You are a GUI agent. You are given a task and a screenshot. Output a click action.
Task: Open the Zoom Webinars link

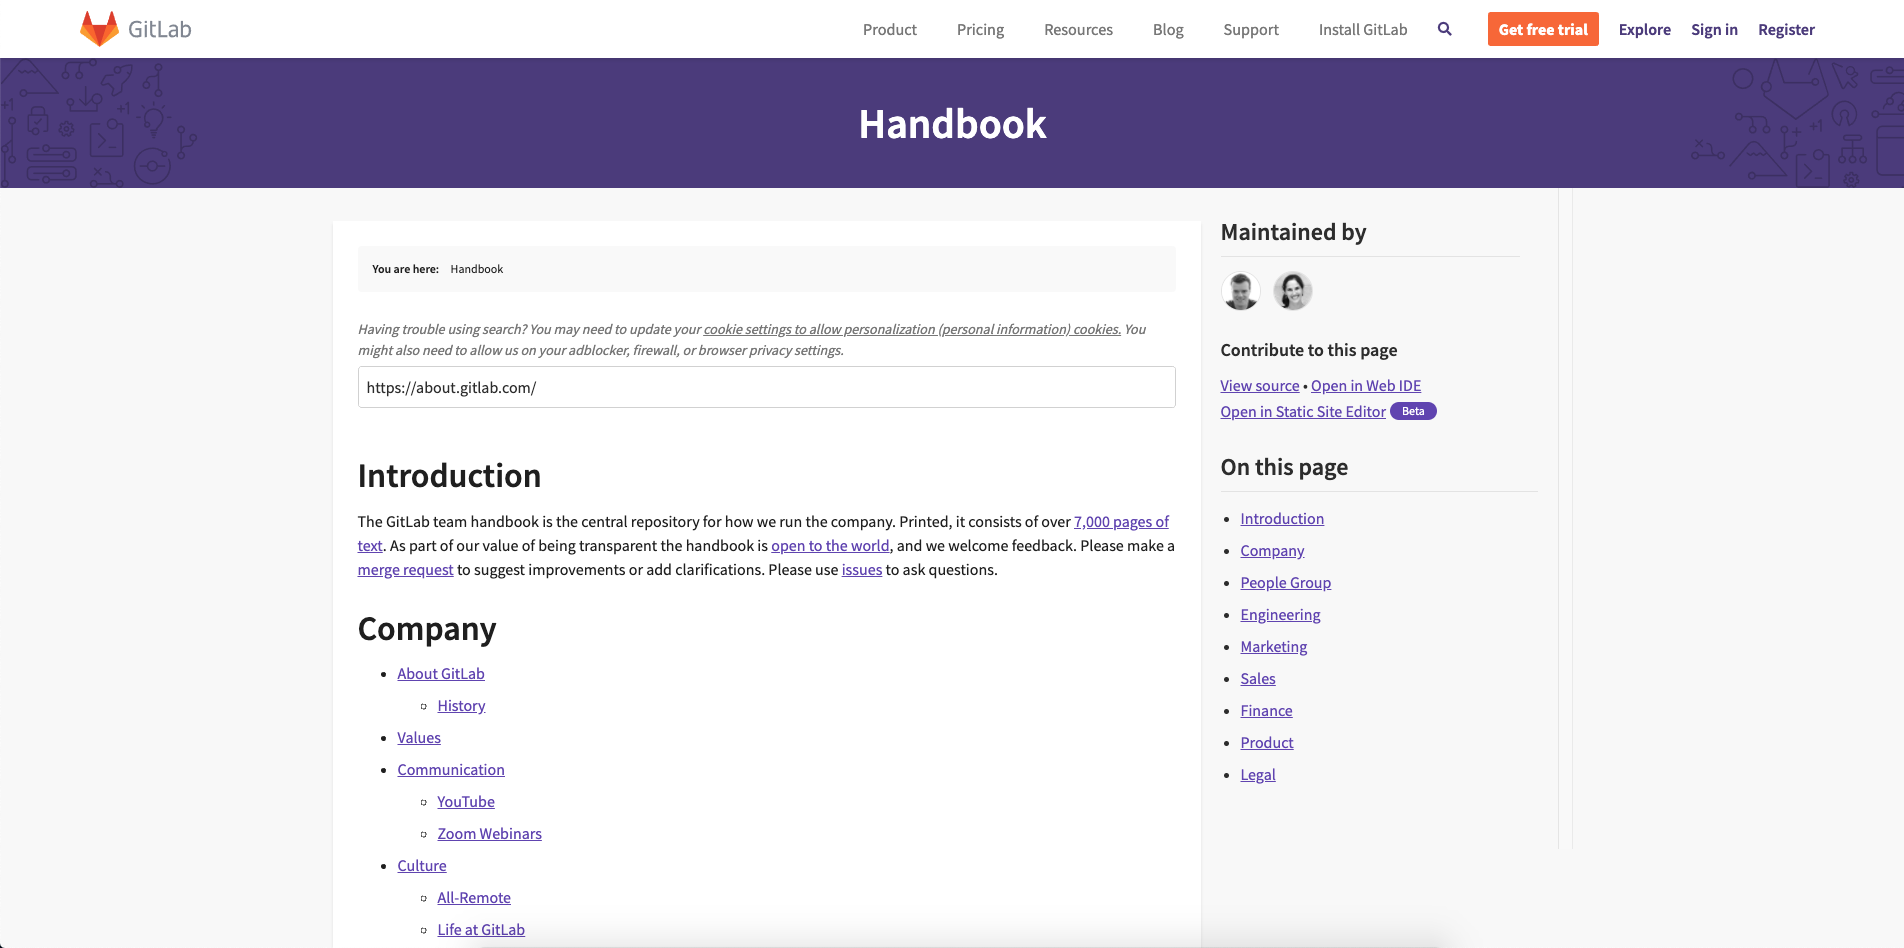tap(490, 834)
